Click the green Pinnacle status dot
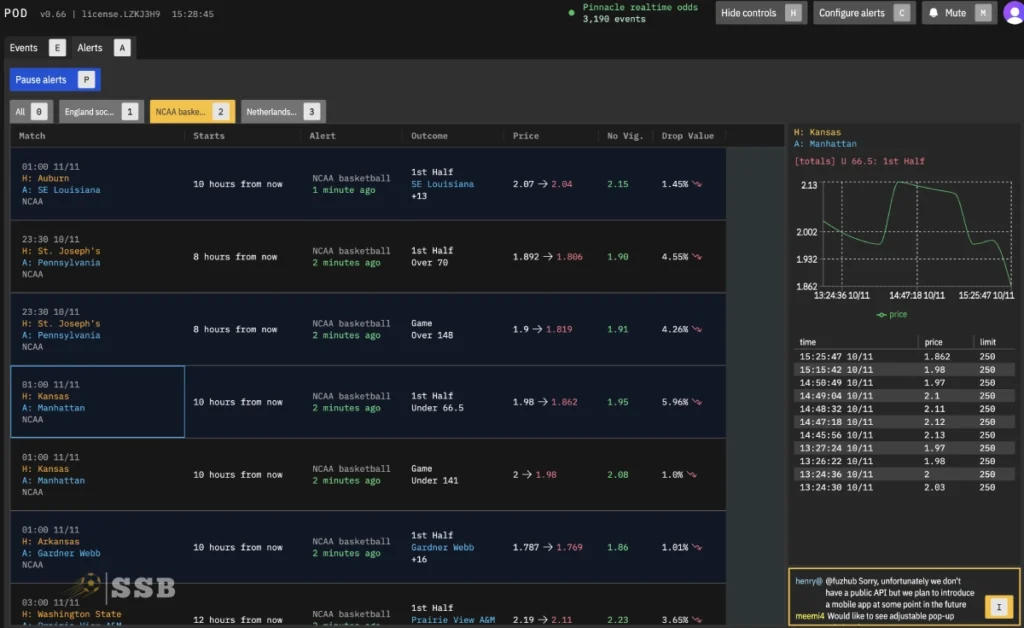Viewport: 1024px width, 628px height. click(571, 13)
